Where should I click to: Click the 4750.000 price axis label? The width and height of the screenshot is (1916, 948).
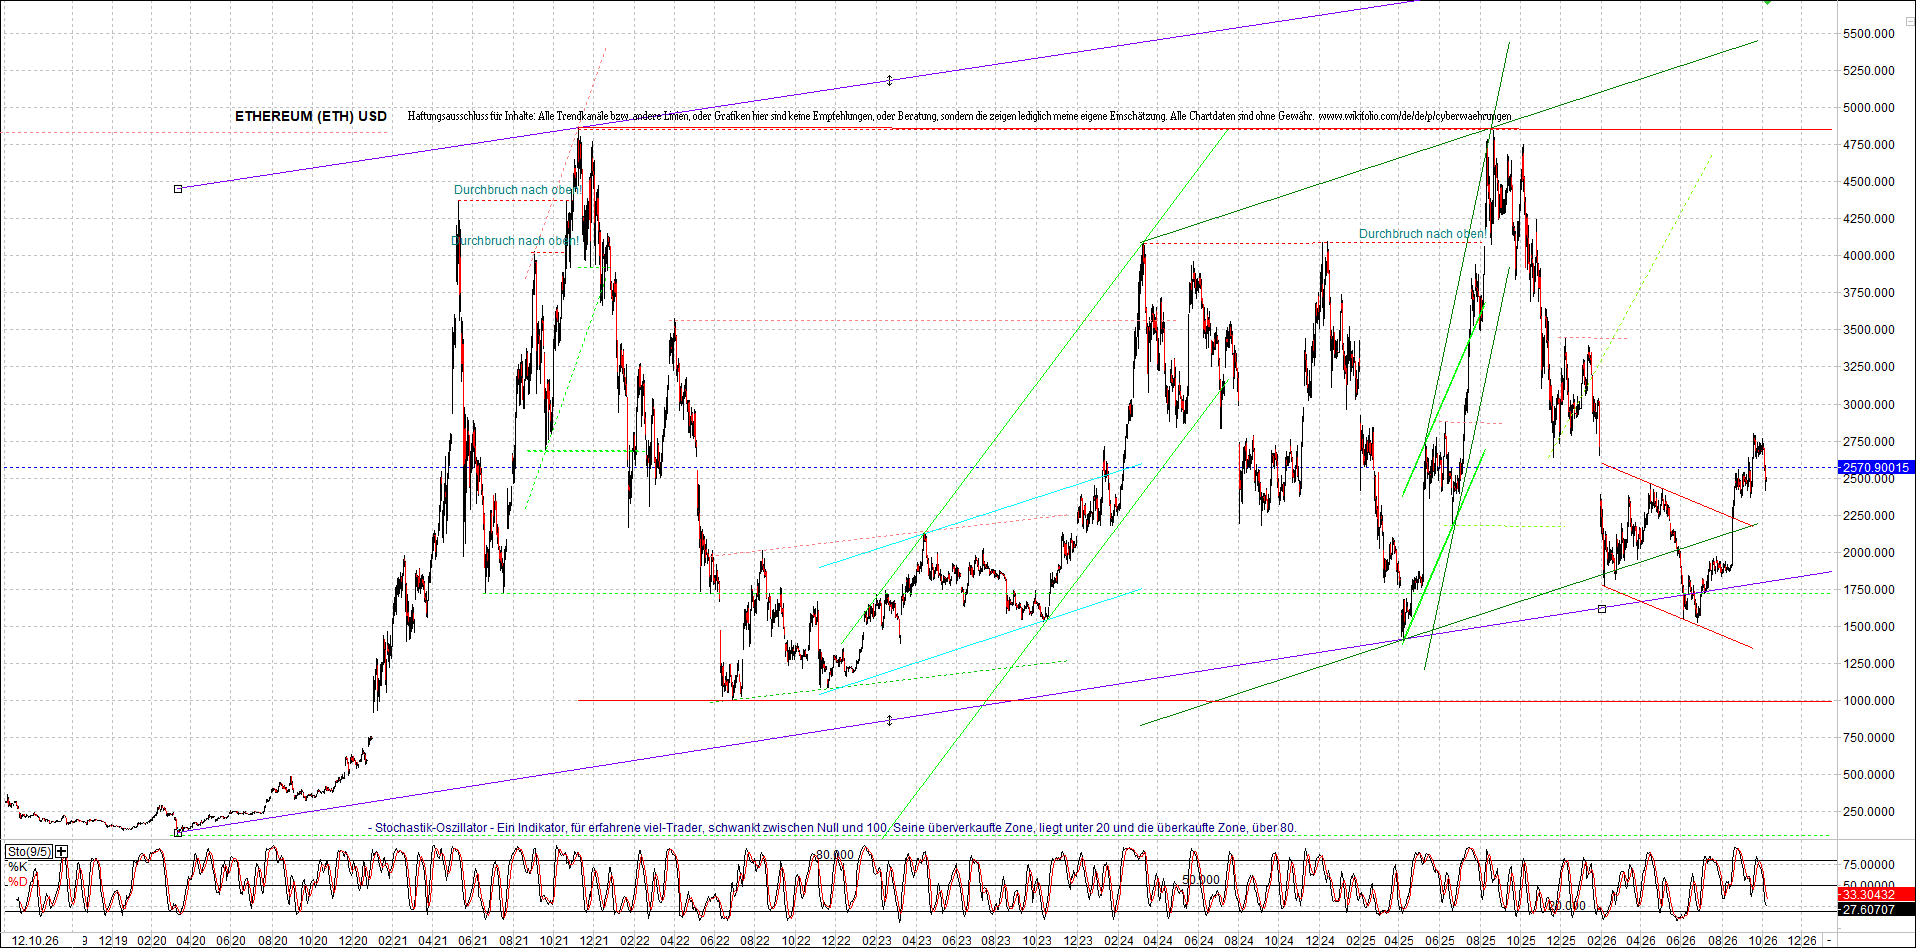click(x=1868, y=145)
